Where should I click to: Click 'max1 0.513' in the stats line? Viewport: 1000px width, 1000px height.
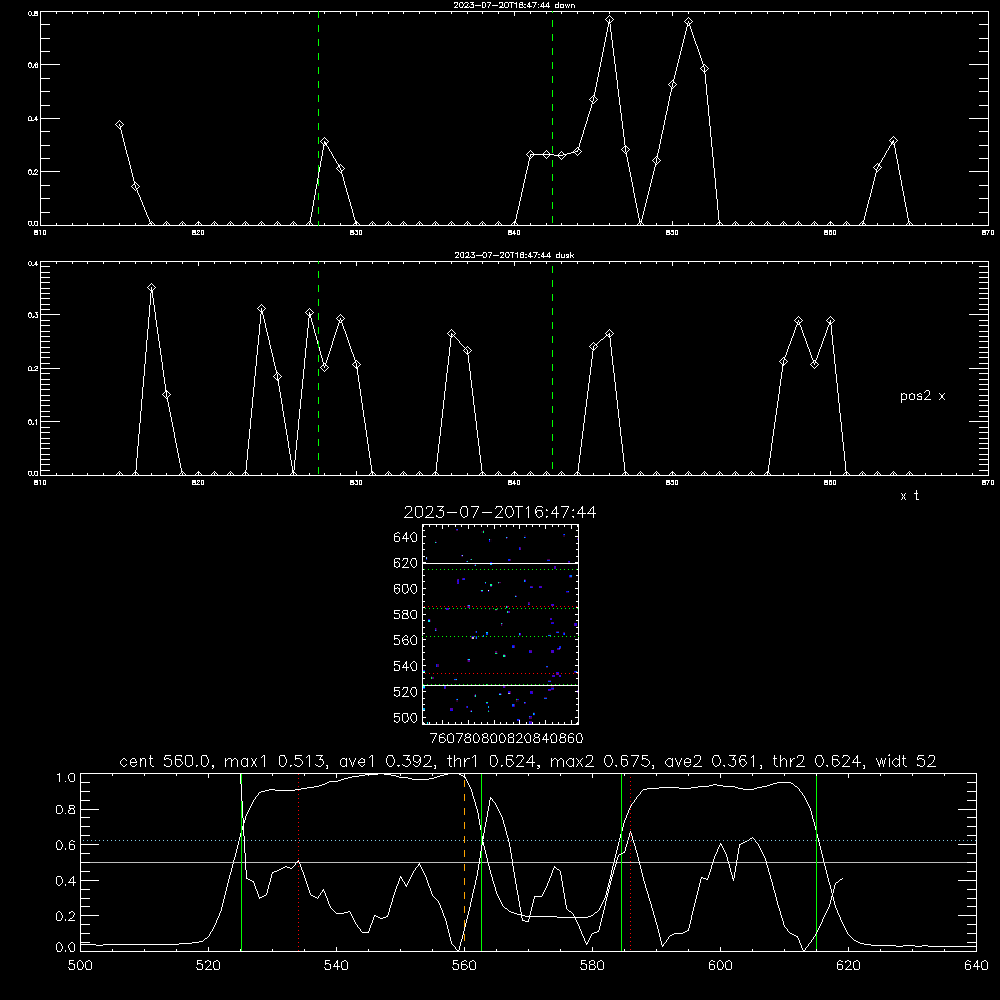pyautogui.click(x=277, y=761)
